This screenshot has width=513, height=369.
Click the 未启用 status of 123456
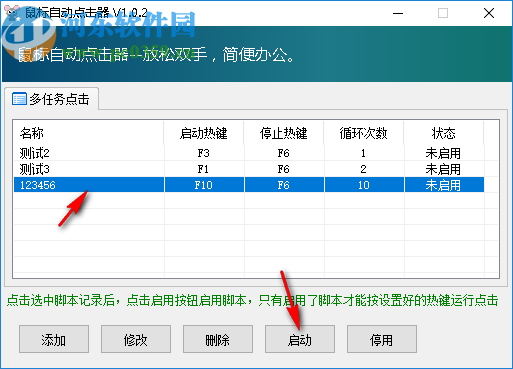coord(443,185)
